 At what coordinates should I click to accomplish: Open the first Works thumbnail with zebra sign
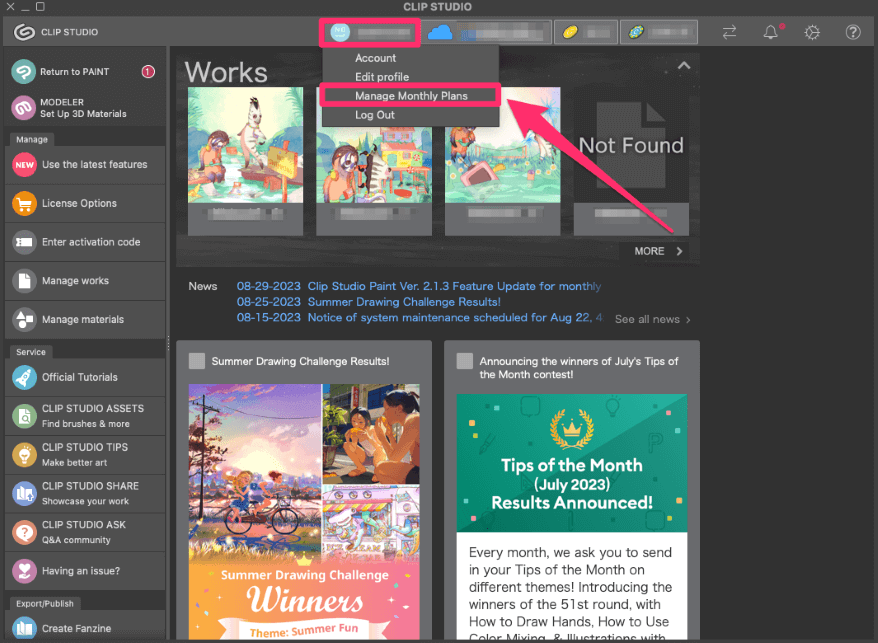[x=245, y=145]
